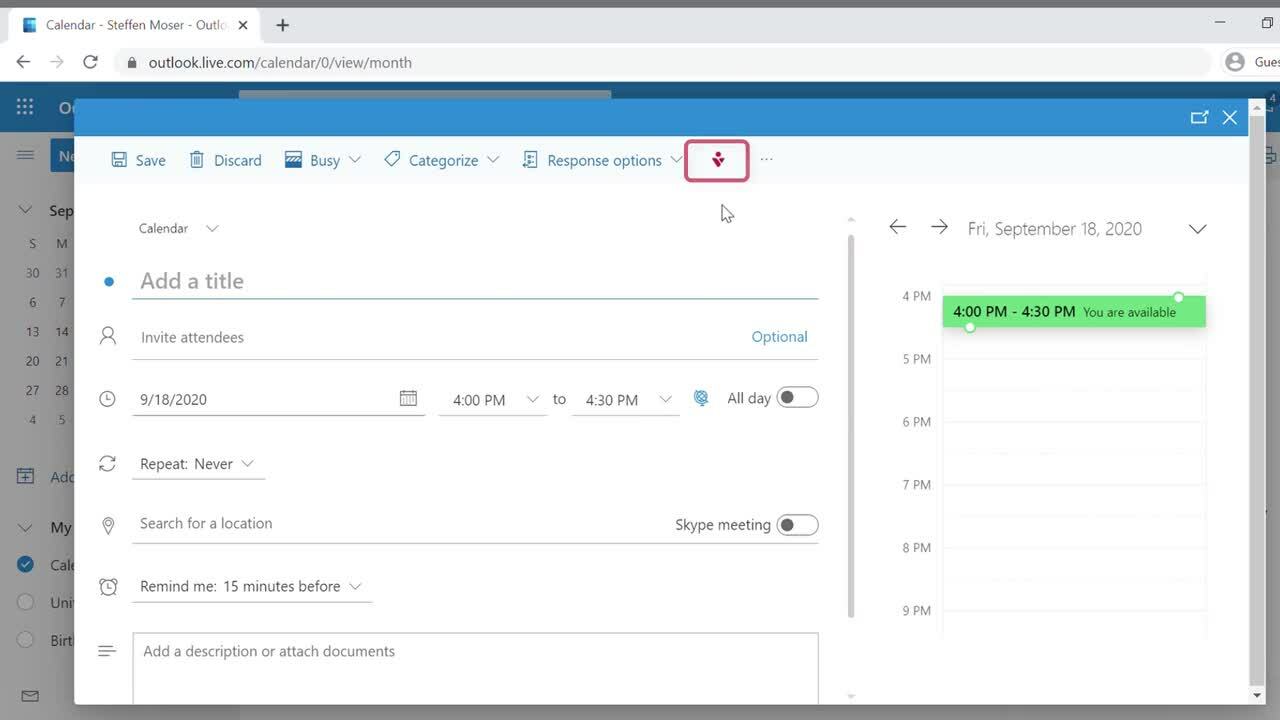The image size is (1280, 720).
Task: Select day 13 in the mini calendar
Action: [33, 331]
